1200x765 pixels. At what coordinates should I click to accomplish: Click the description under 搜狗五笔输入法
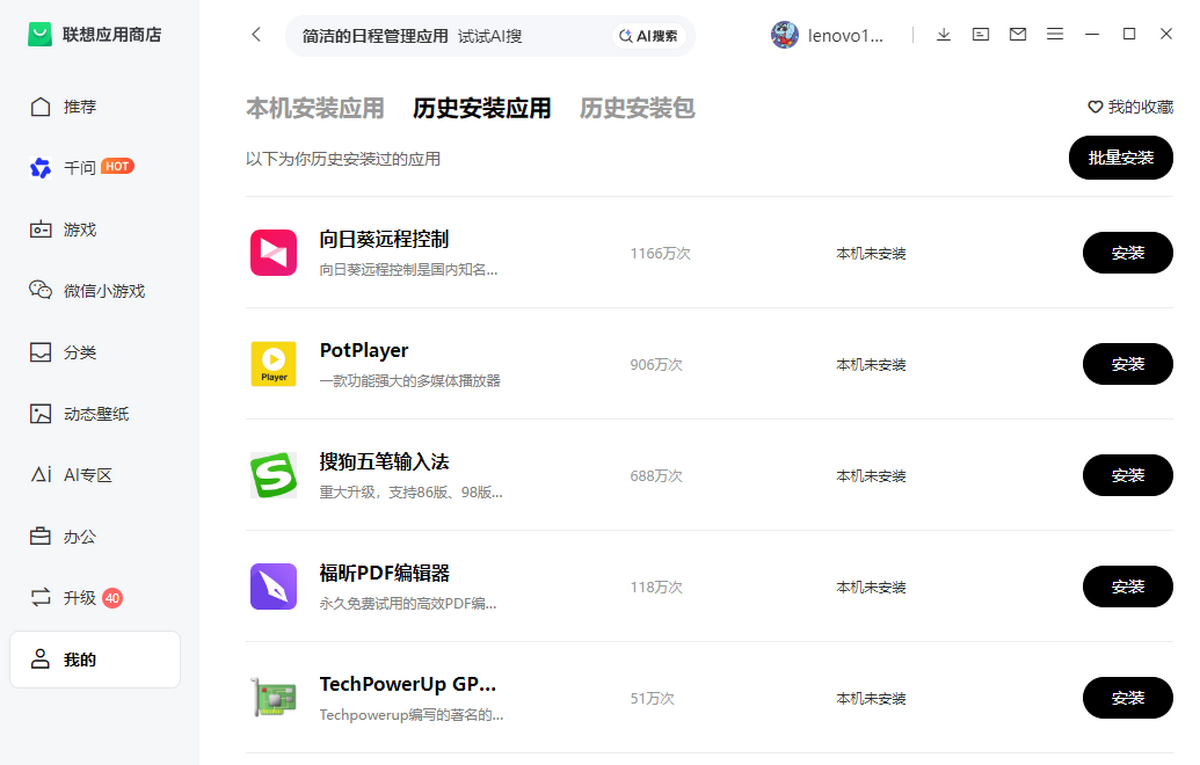pyautogui.click(x=411, y=492)
